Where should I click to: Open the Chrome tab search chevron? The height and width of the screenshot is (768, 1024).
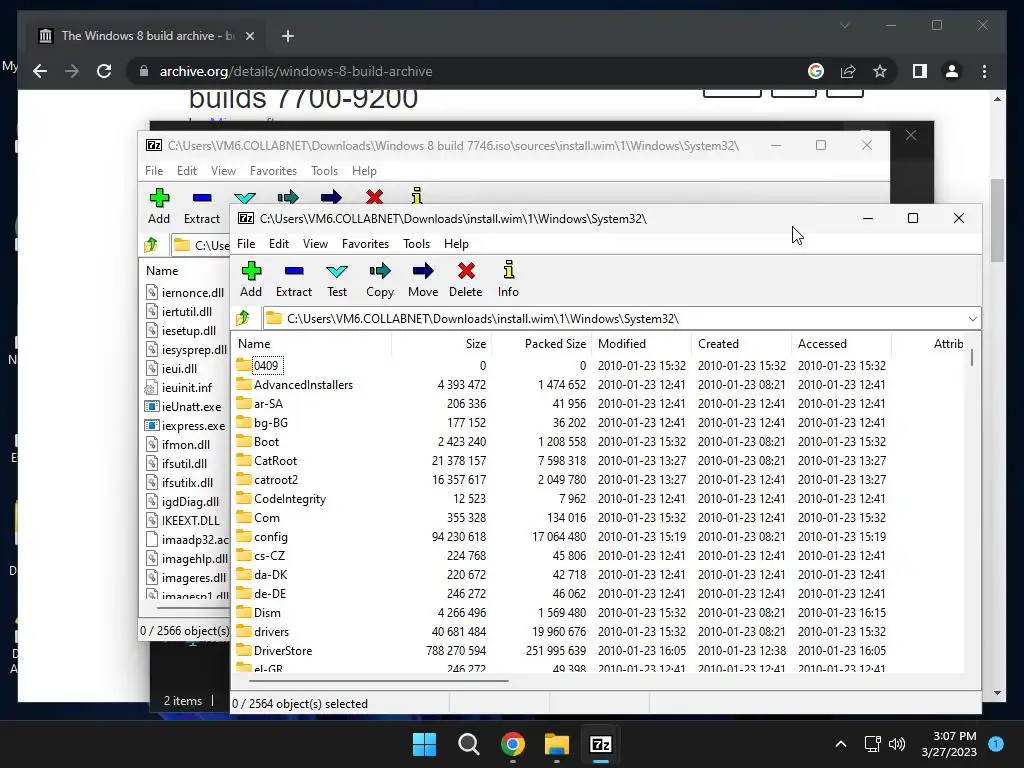pyautogui.click(x=844, y=25)
